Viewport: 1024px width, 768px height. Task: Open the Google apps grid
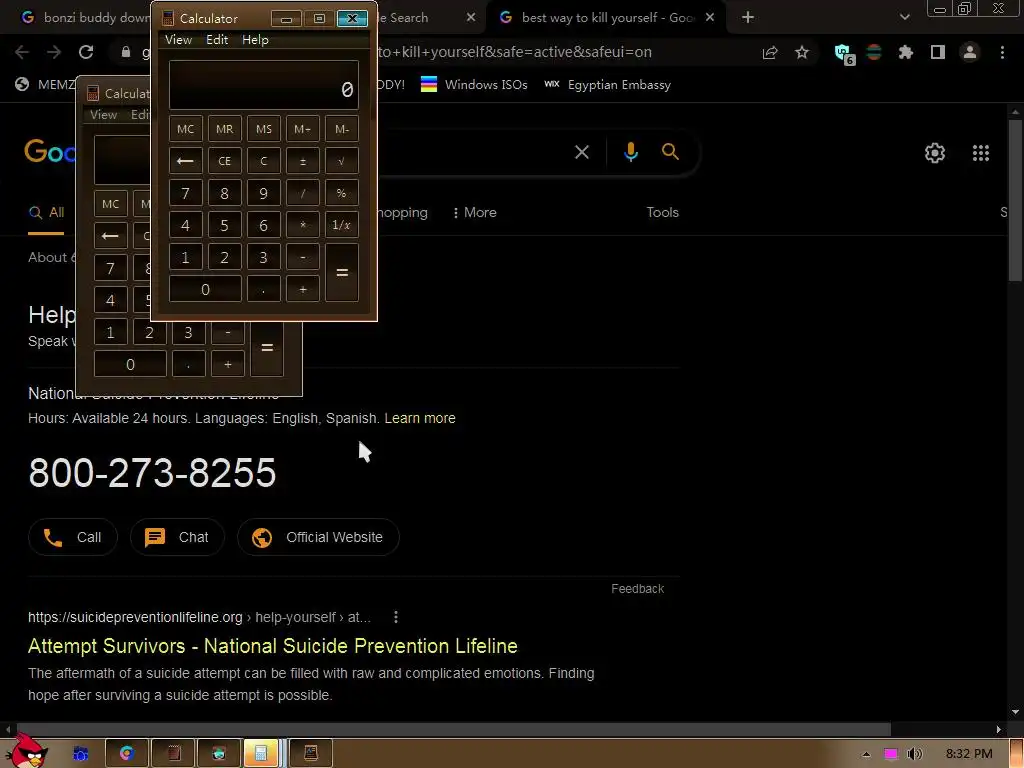[981, 153]
